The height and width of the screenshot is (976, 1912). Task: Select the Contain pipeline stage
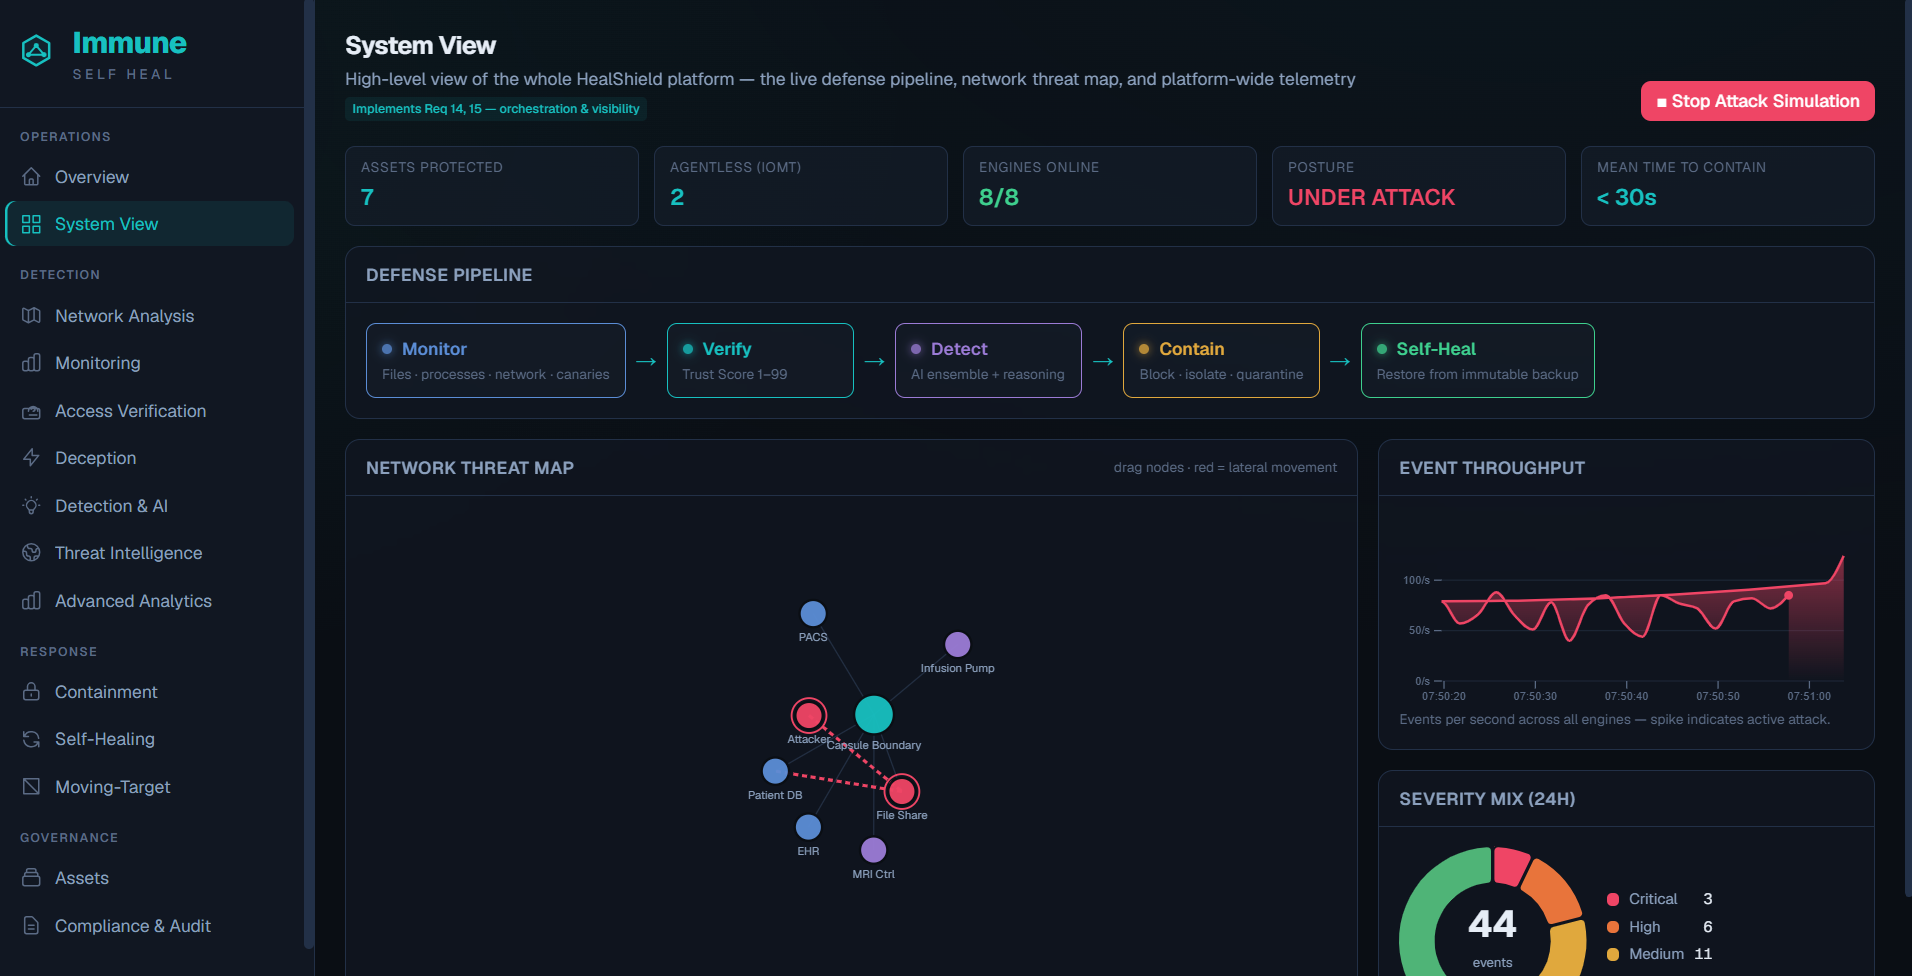[1221, 360]
